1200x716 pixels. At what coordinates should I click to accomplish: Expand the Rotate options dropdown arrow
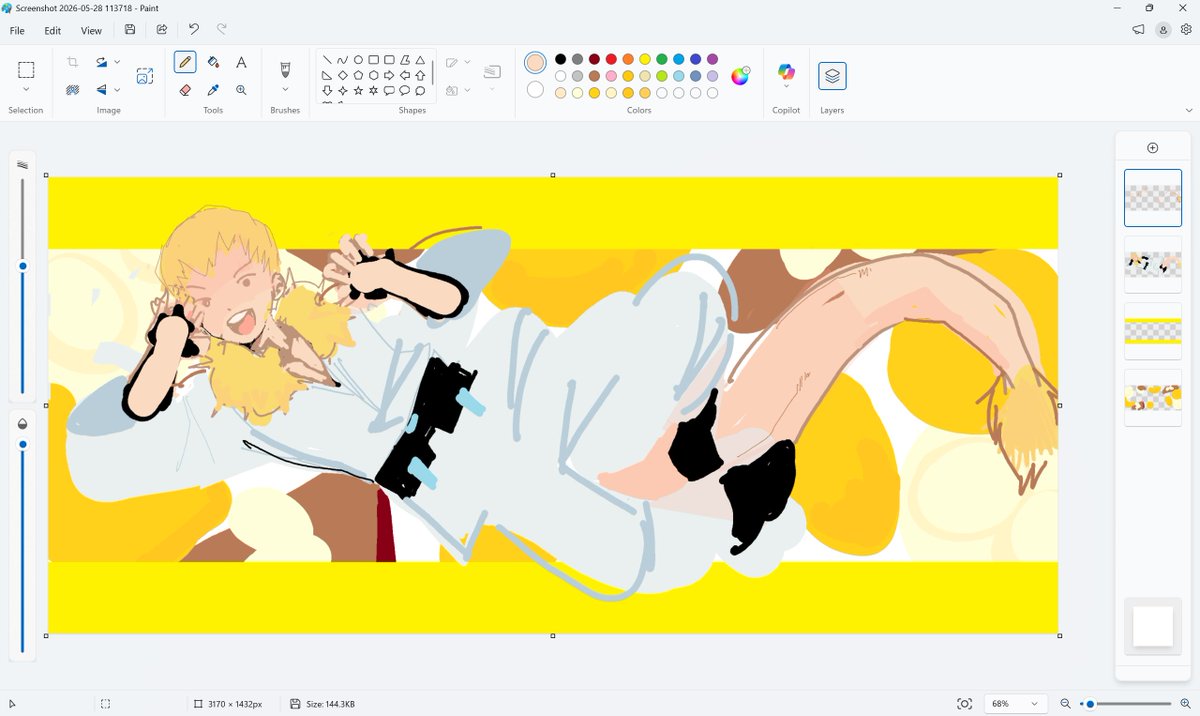(117, 62)
